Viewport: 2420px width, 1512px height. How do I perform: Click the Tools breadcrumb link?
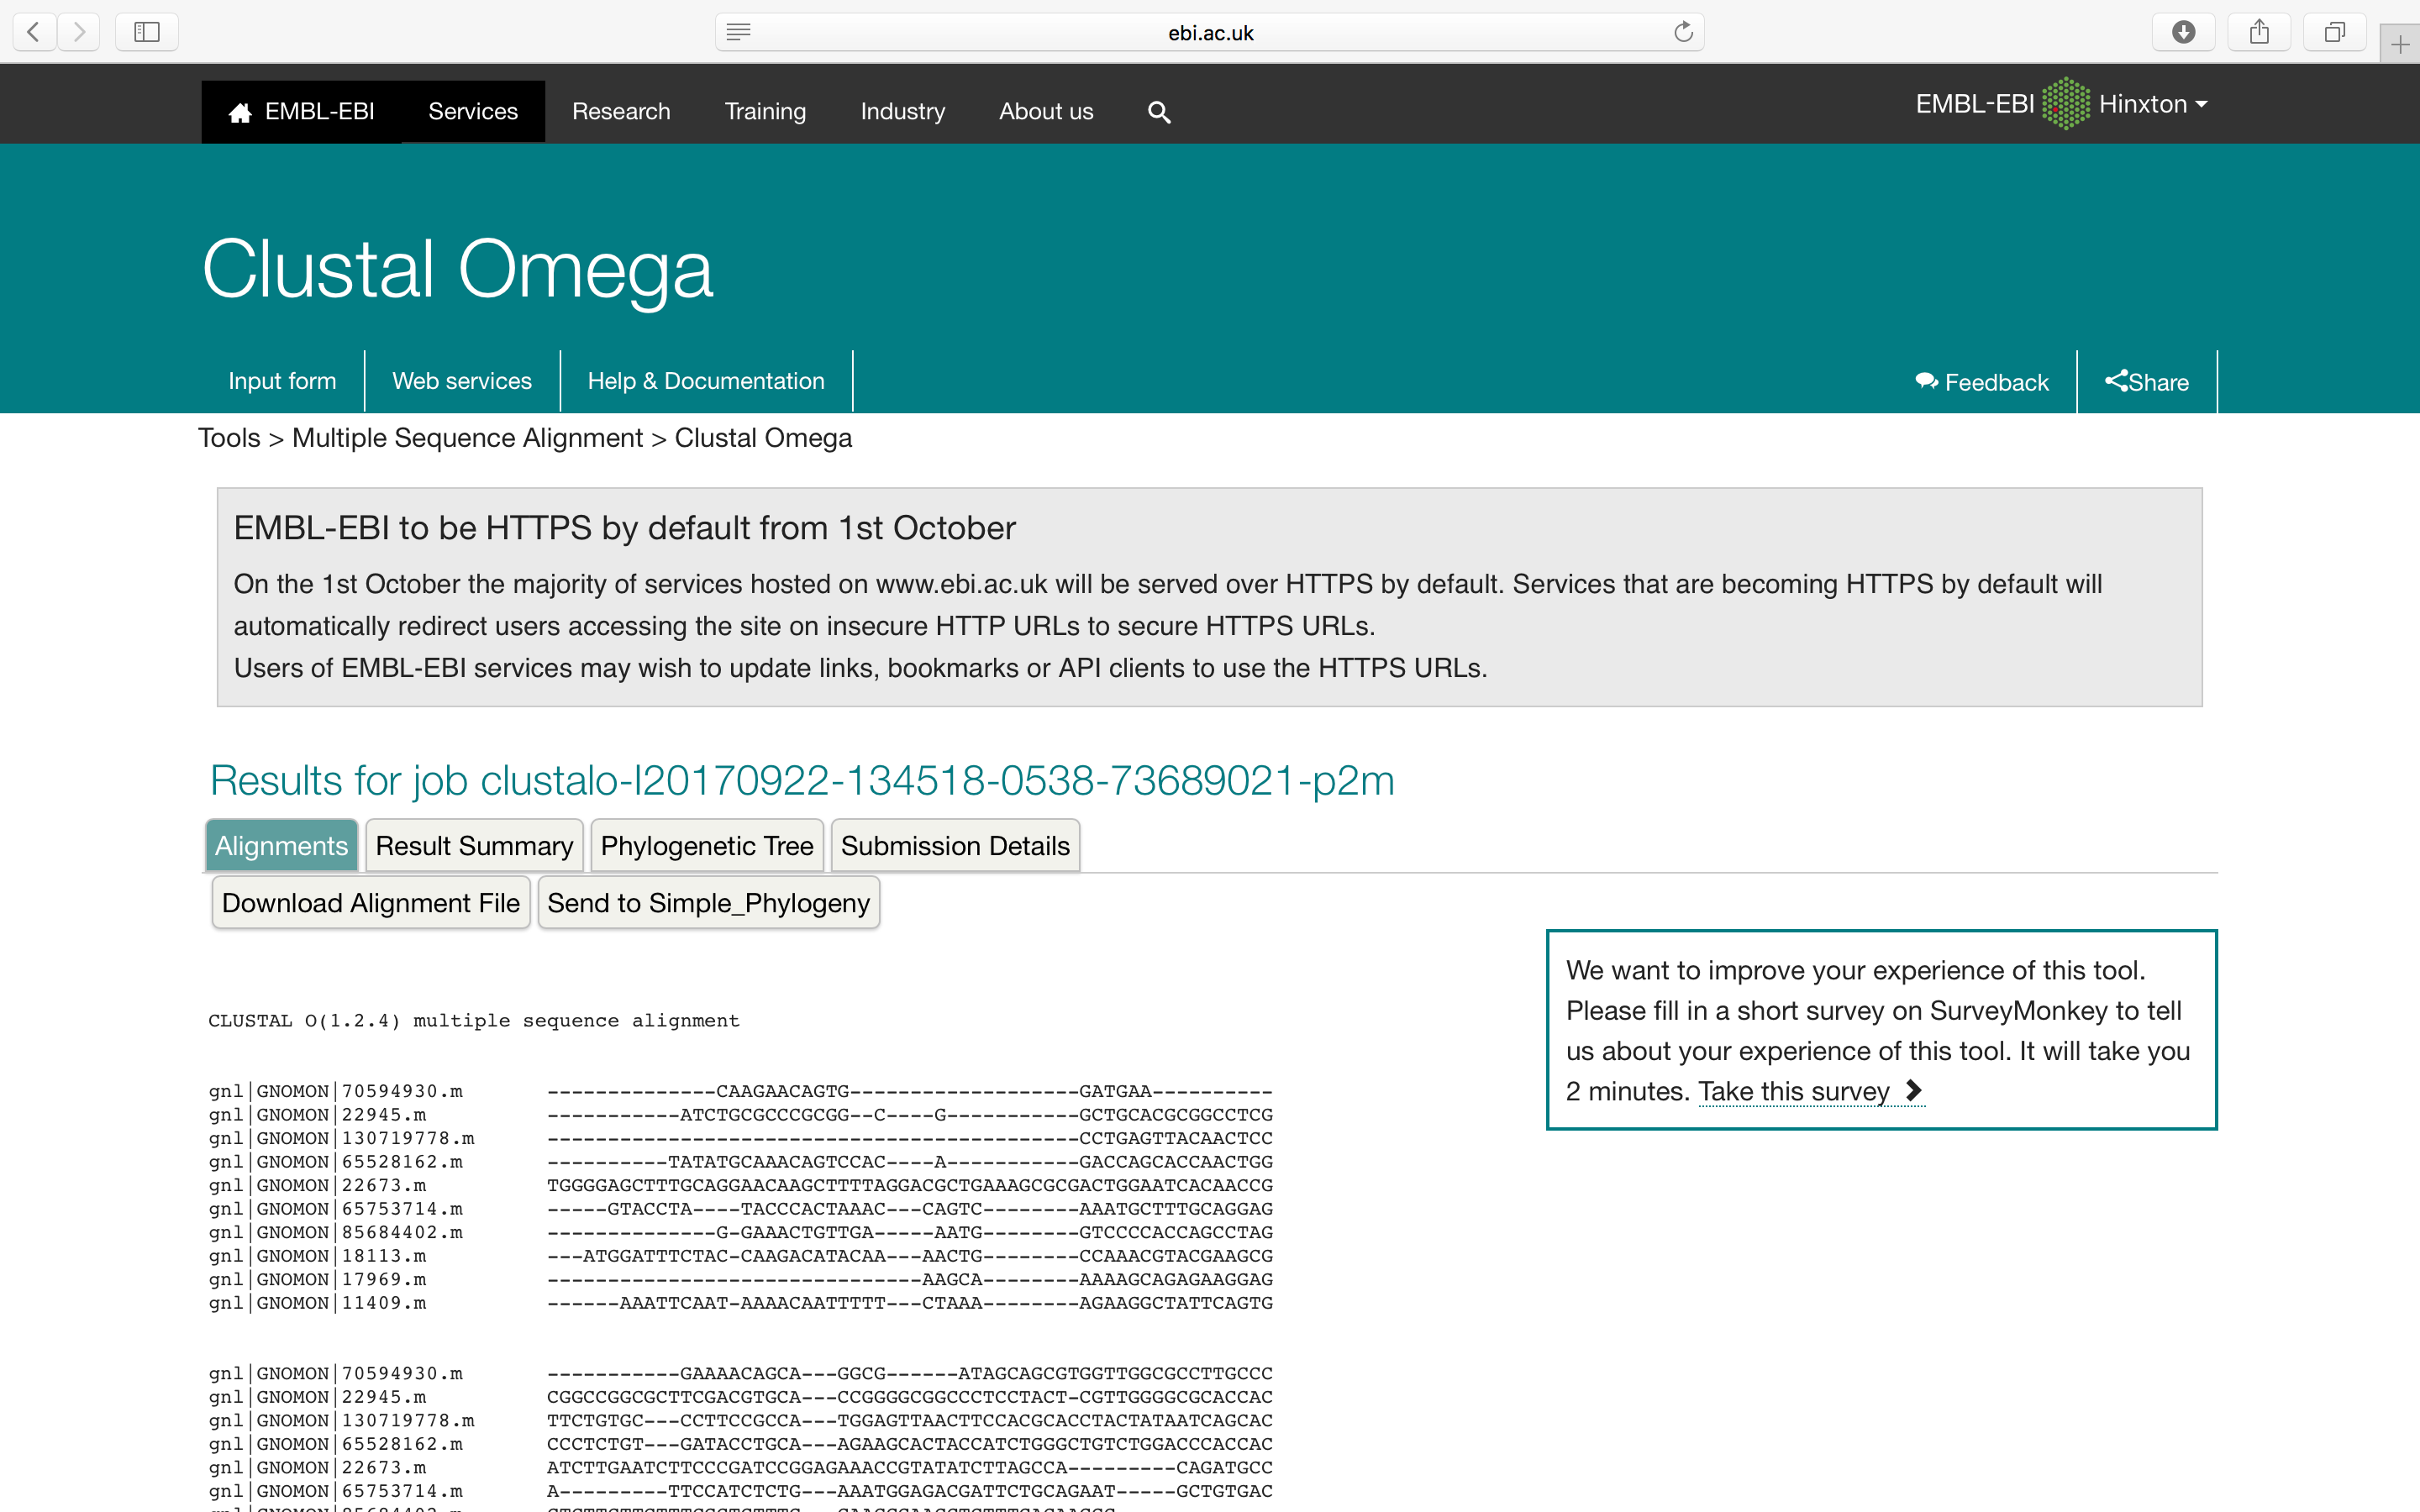229,438
